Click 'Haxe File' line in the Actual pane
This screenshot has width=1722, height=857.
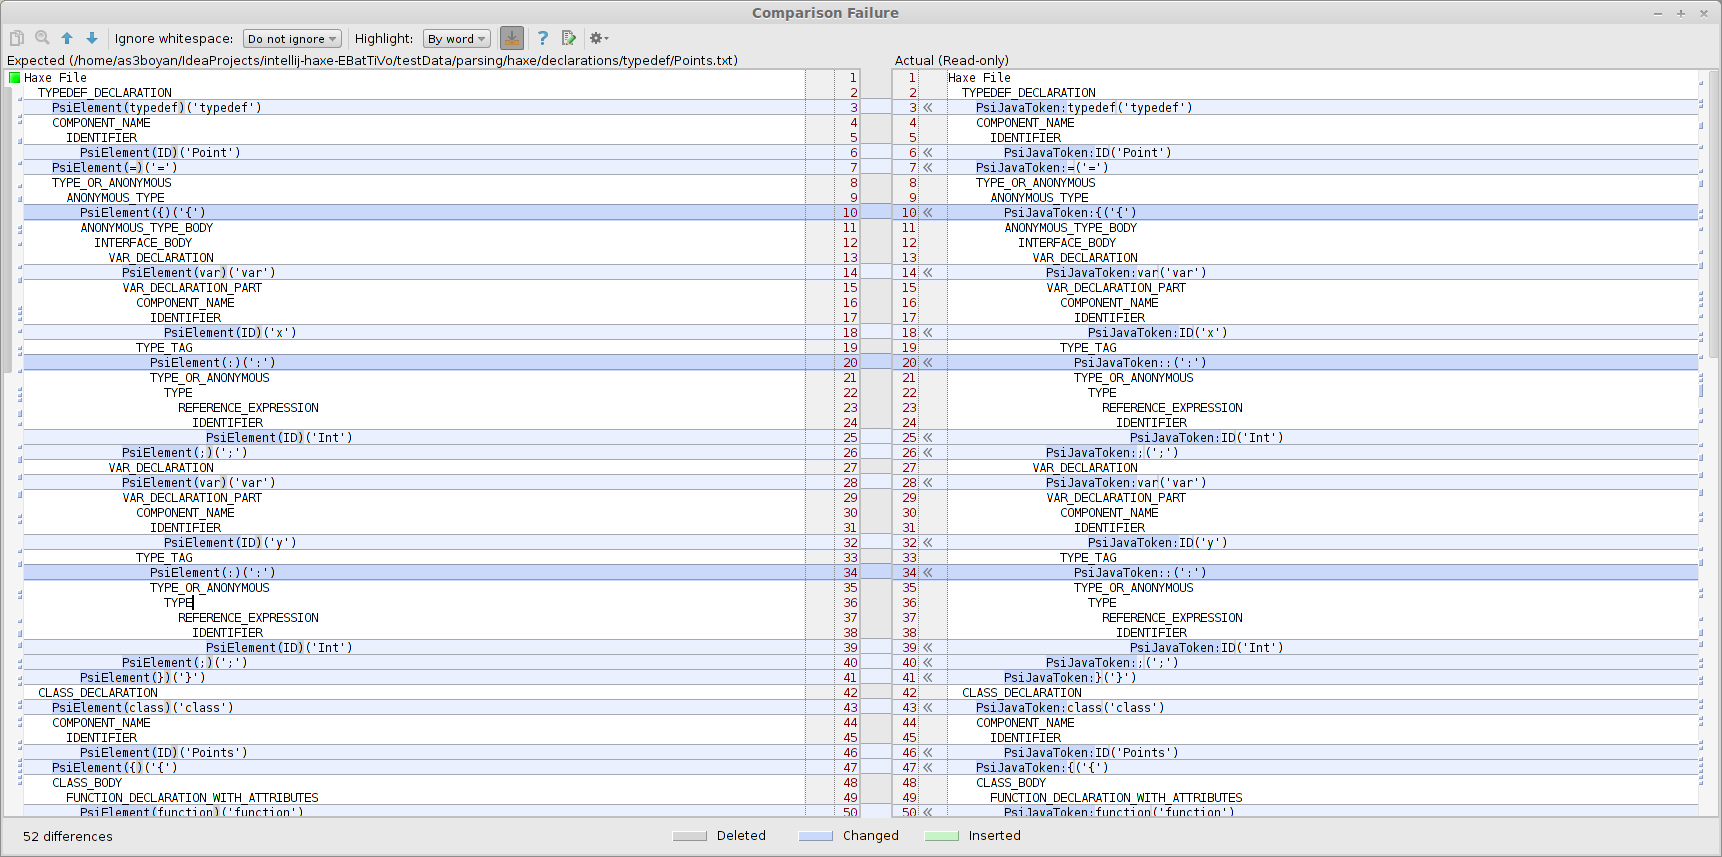coord(979,78)
